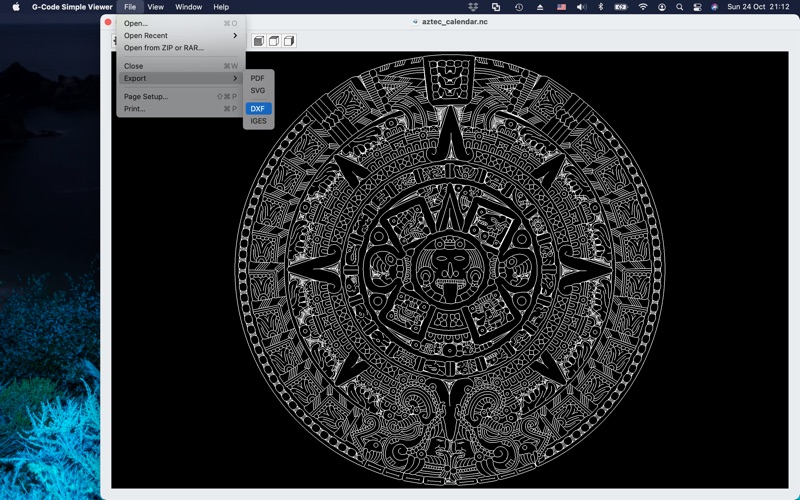
Task: Click the aztec_calendar.nc document icon in title
Action: coord(415,22)
